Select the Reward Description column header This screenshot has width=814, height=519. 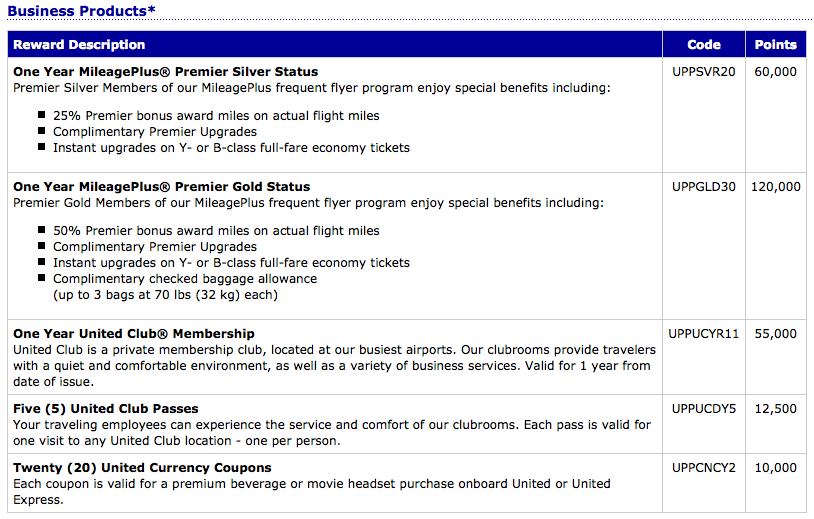79,45
